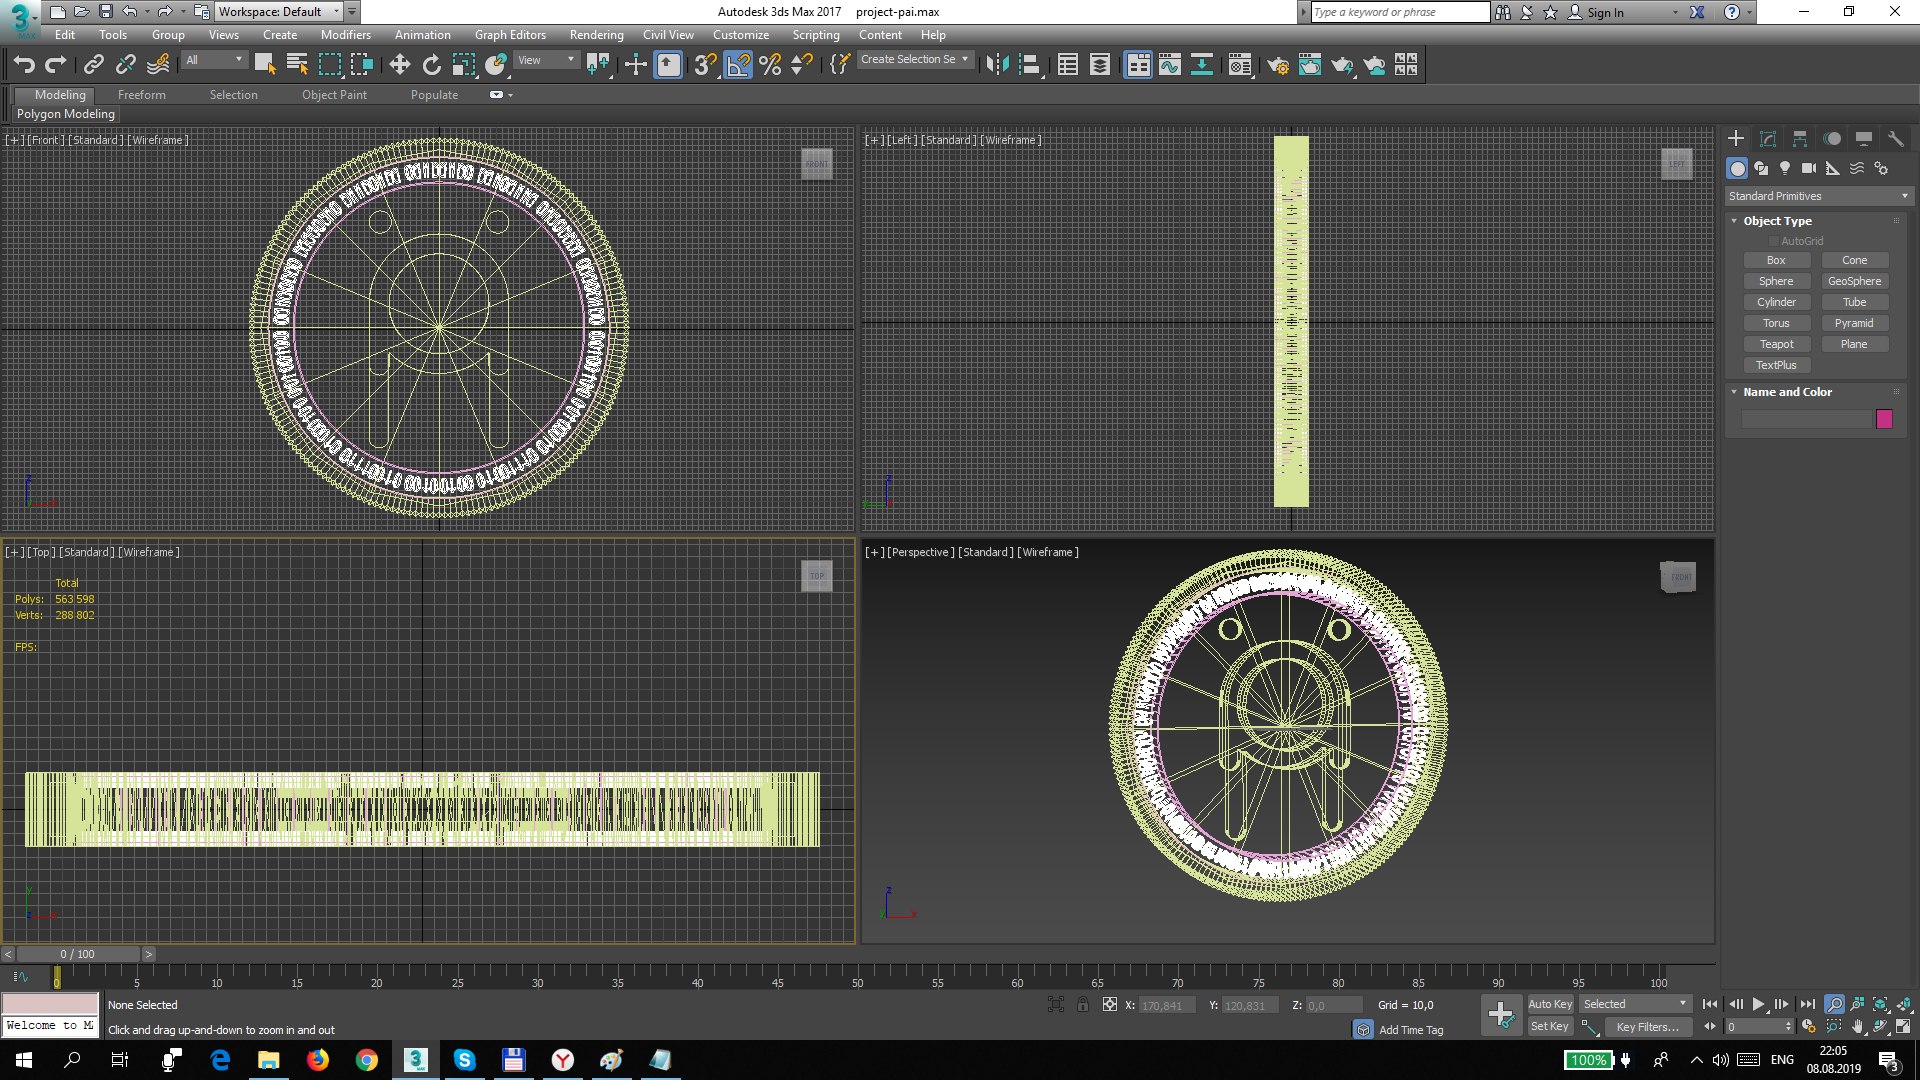Click the Key Filters button
Image resolution: width=1920 pixels, height=1080 pixels.
1647,1027
